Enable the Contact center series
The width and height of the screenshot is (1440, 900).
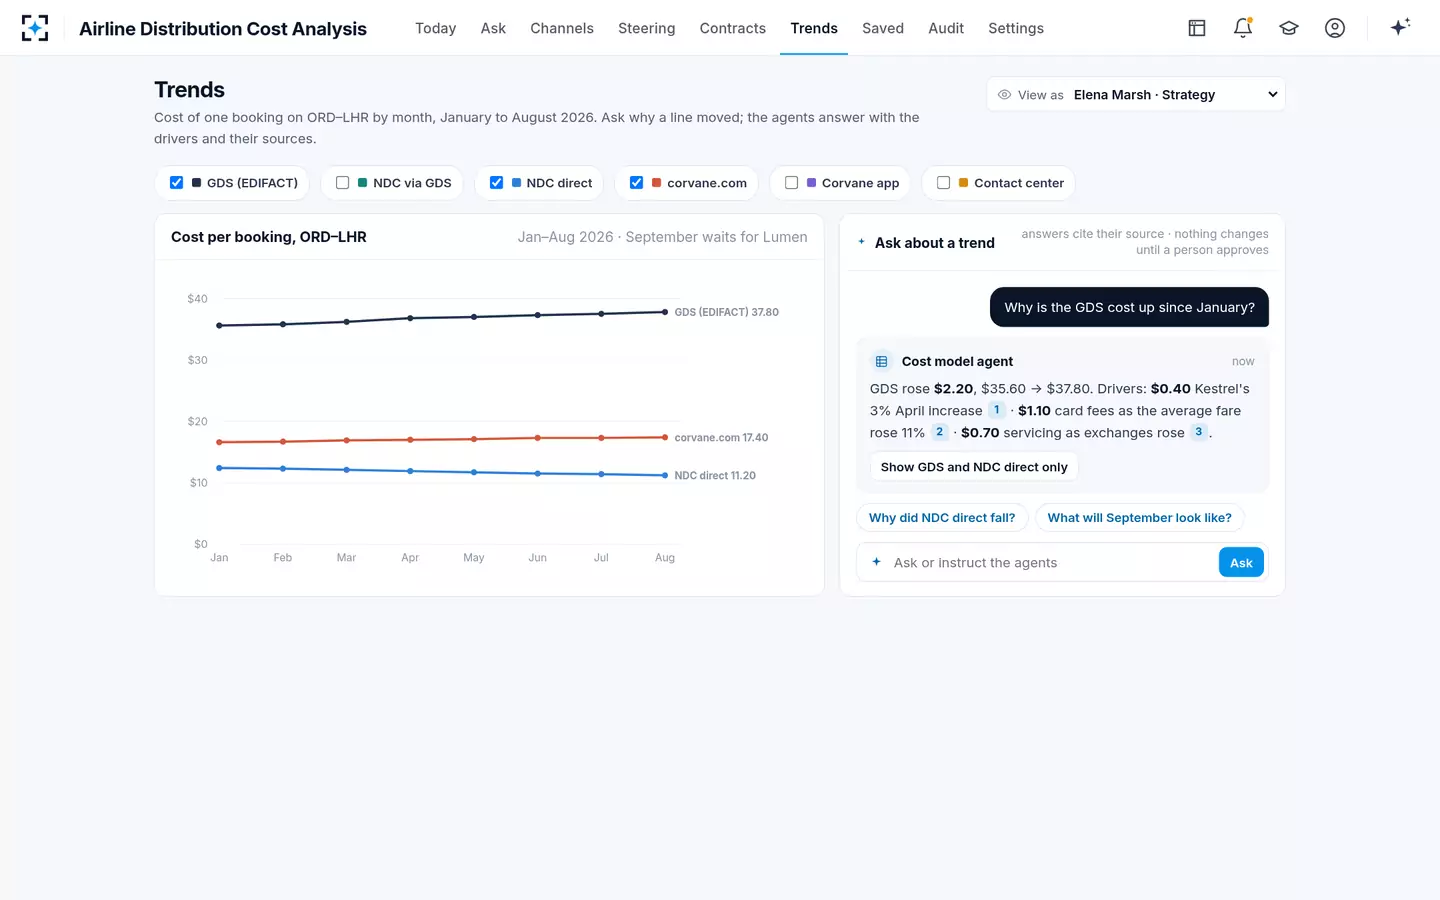pyautogui.click(x=943, y=183)
